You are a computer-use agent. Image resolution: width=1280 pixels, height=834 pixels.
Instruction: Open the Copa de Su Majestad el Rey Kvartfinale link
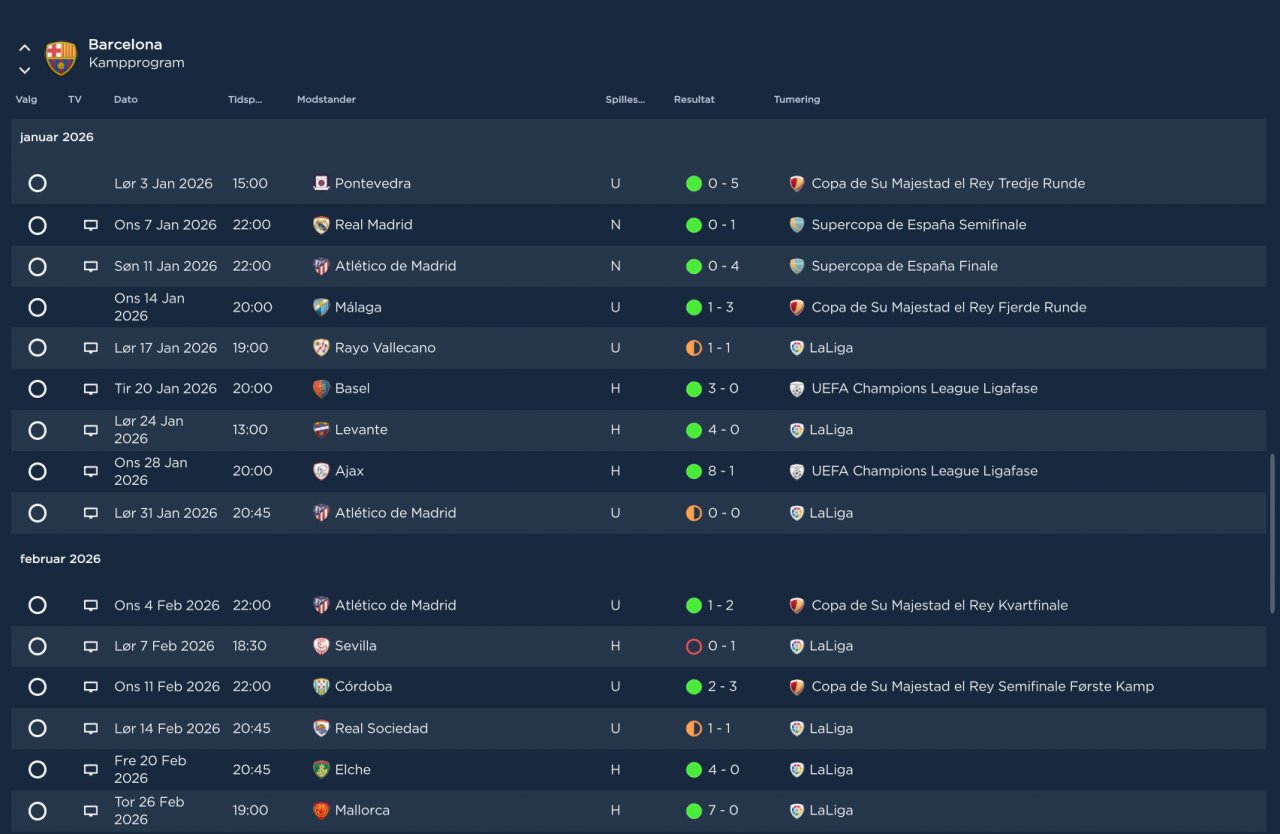pos(940,605)
